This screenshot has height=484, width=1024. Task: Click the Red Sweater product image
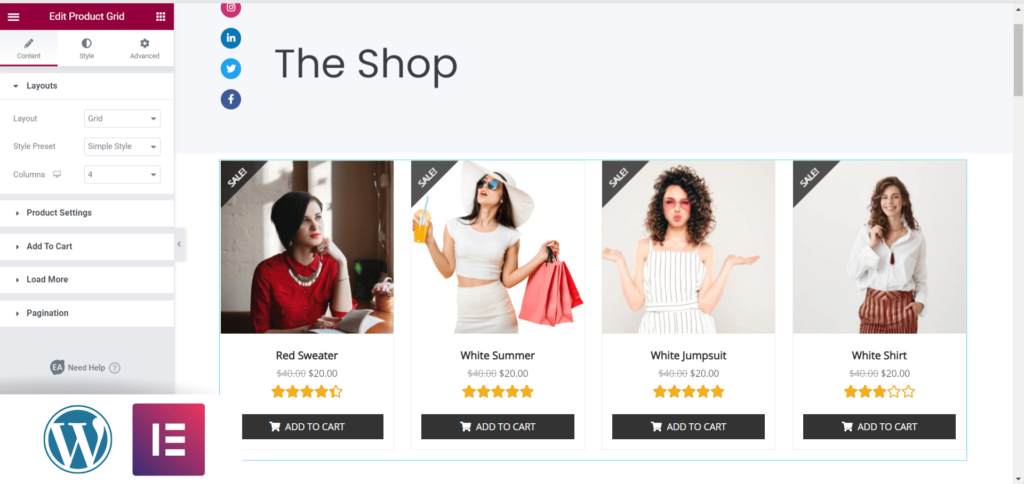coord(307,247)
